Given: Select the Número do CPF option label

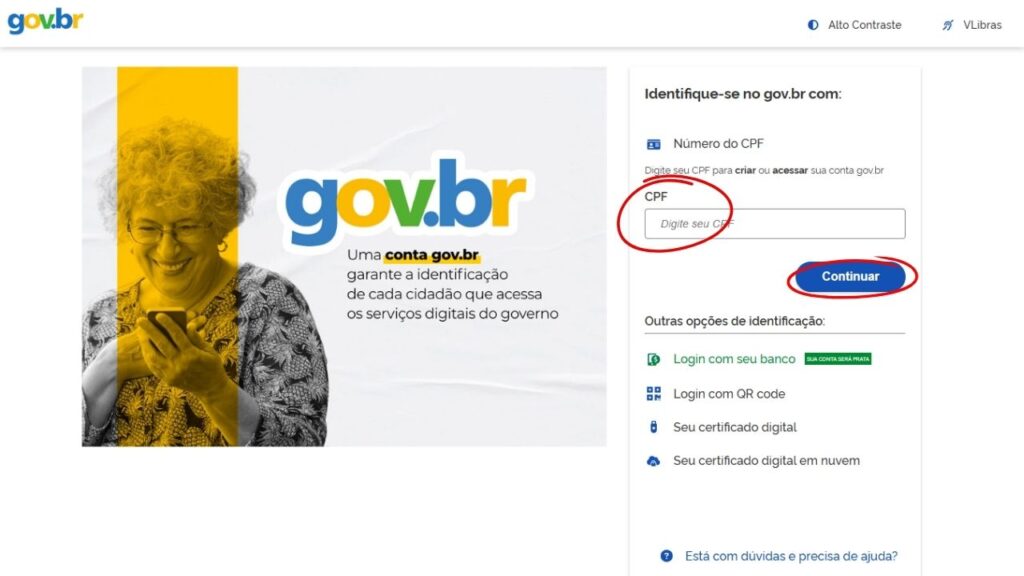Looking at the screenshot, I should click(718, 144).
